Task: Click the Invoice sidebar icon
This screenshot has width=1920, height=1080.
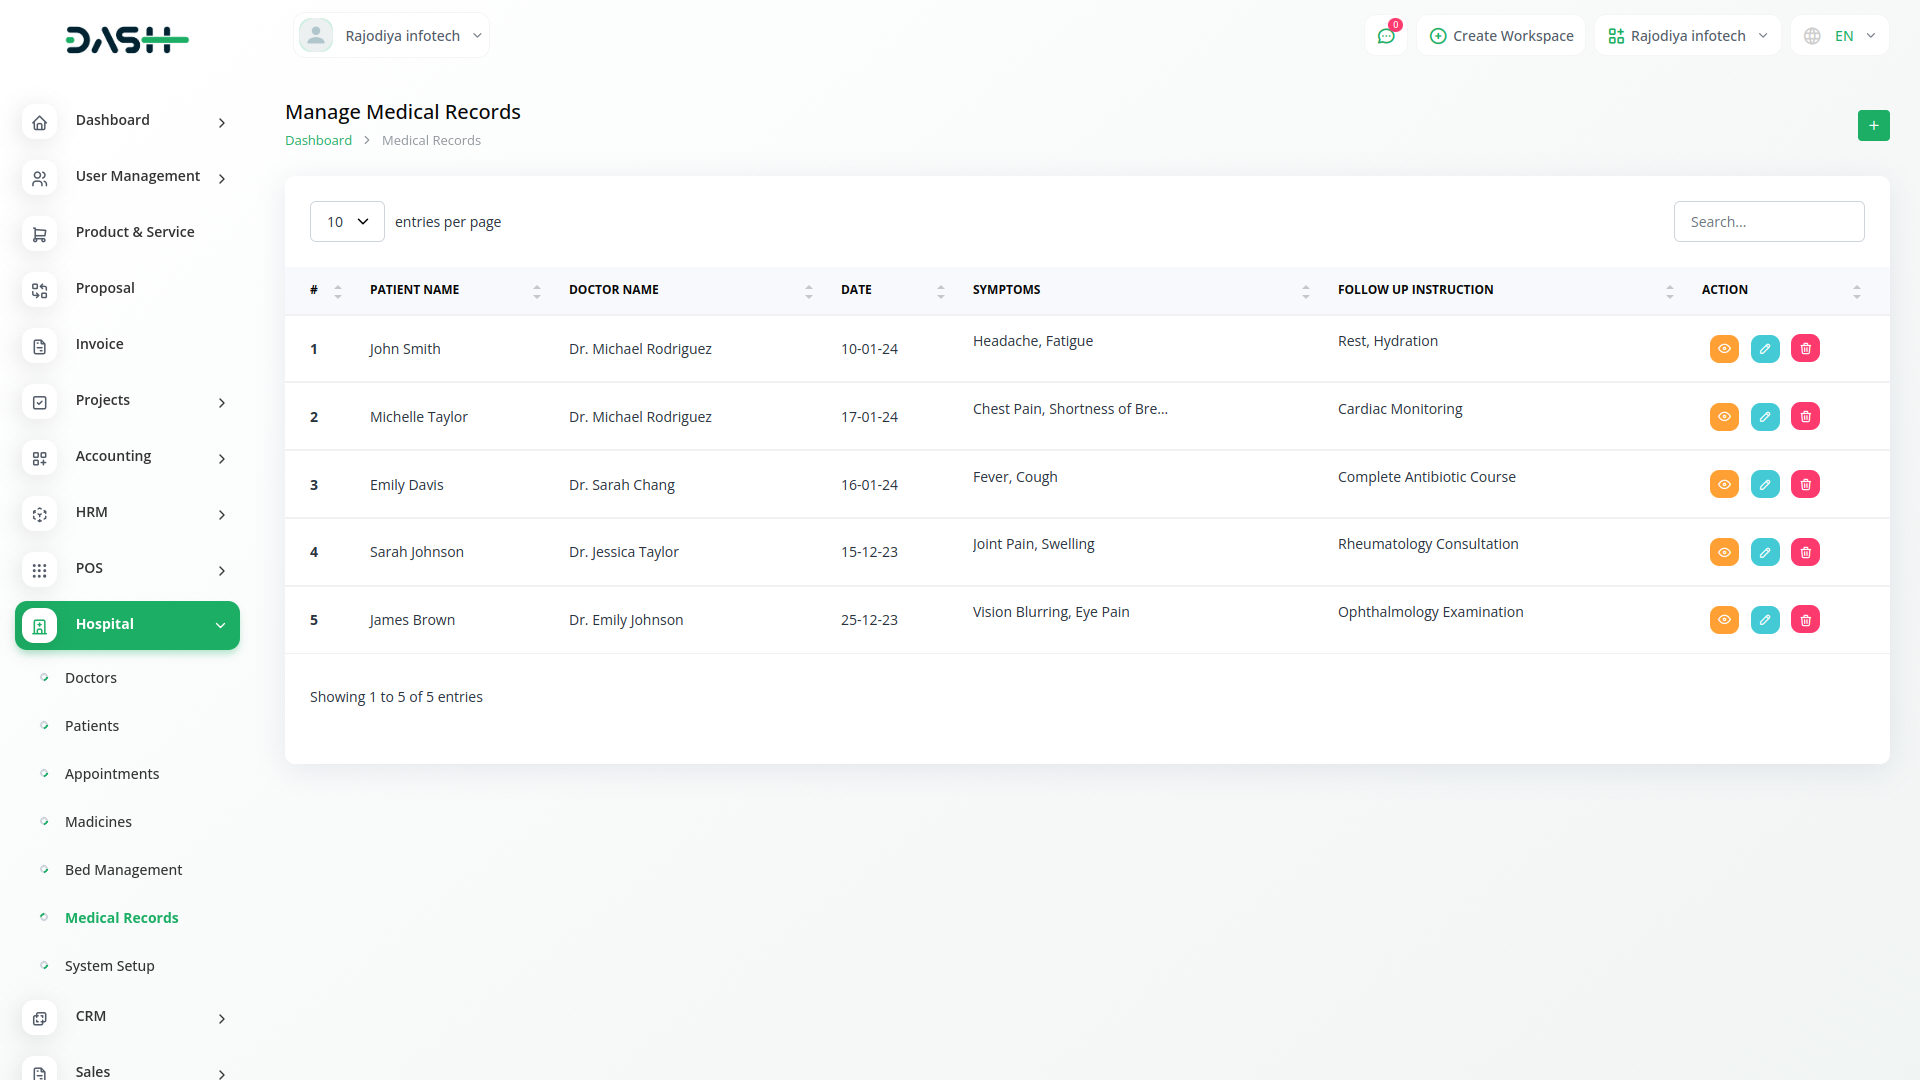Action: [40, 346]
